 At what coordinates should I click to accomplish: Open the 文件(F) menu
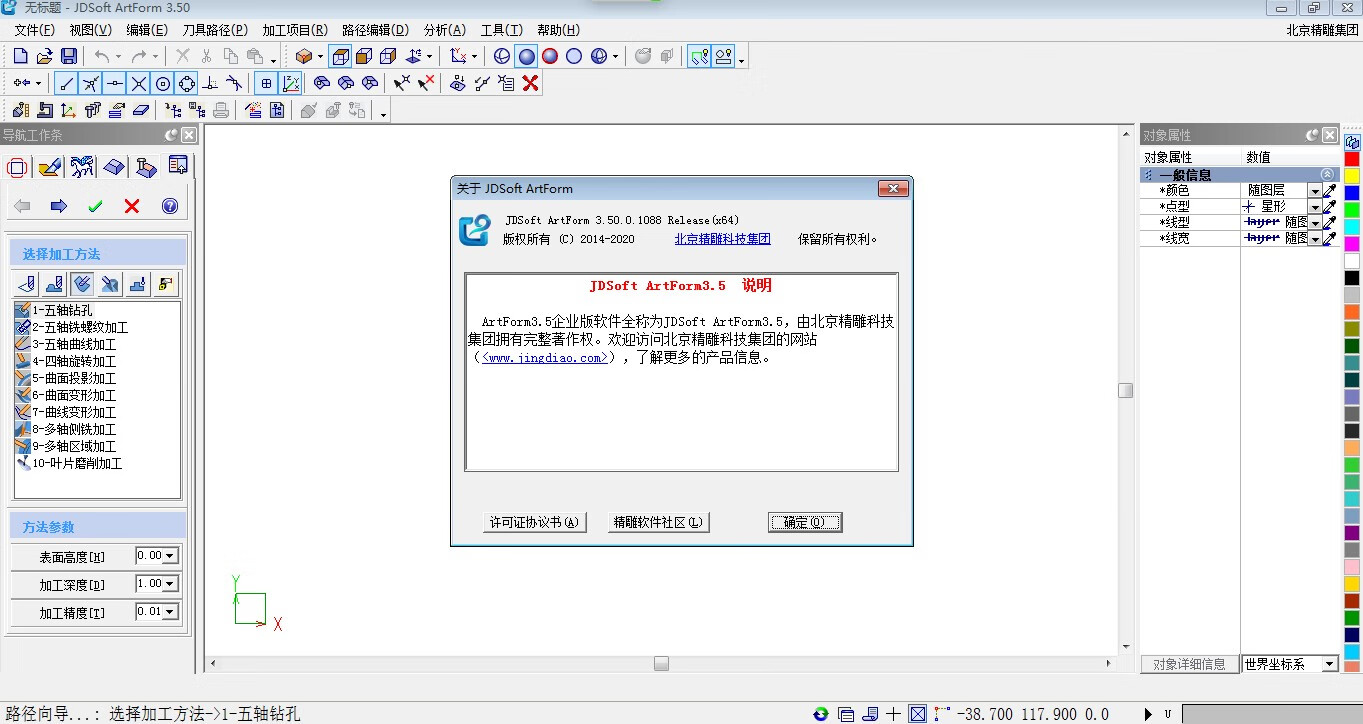click(35, 30)
